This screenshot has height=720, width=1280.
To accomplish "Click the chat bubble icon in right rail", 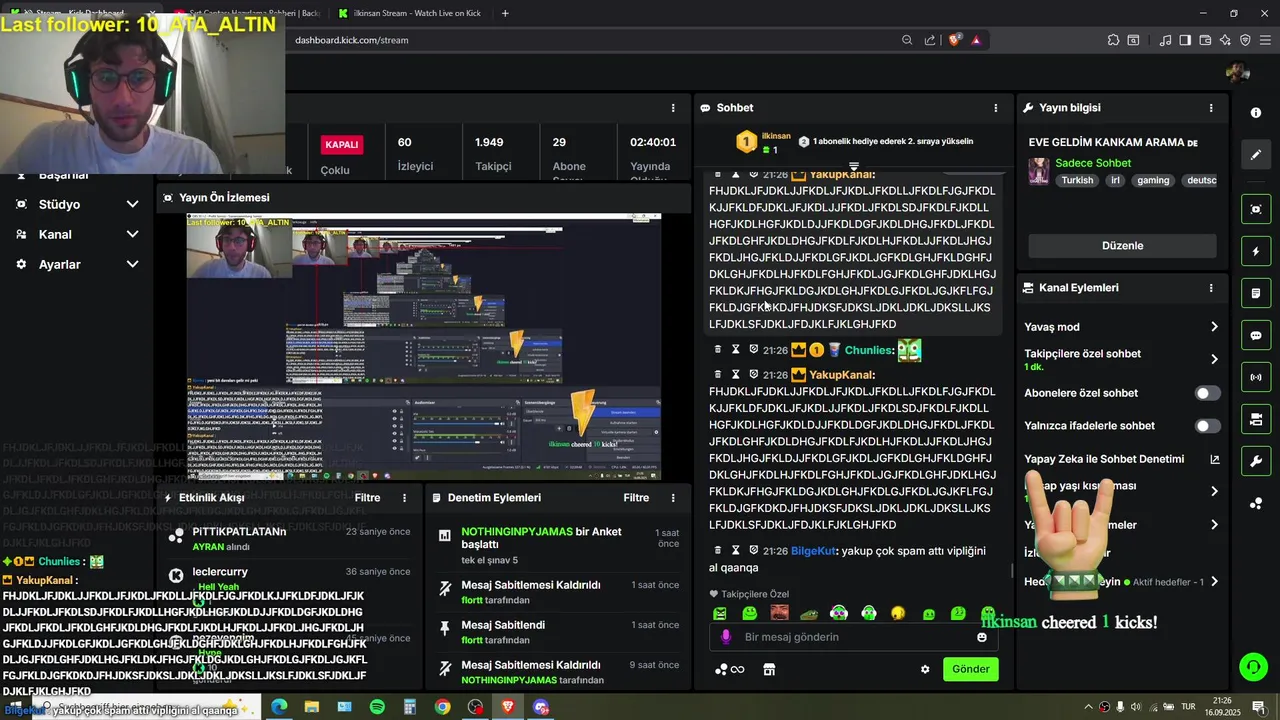I will click(1256, 335).
